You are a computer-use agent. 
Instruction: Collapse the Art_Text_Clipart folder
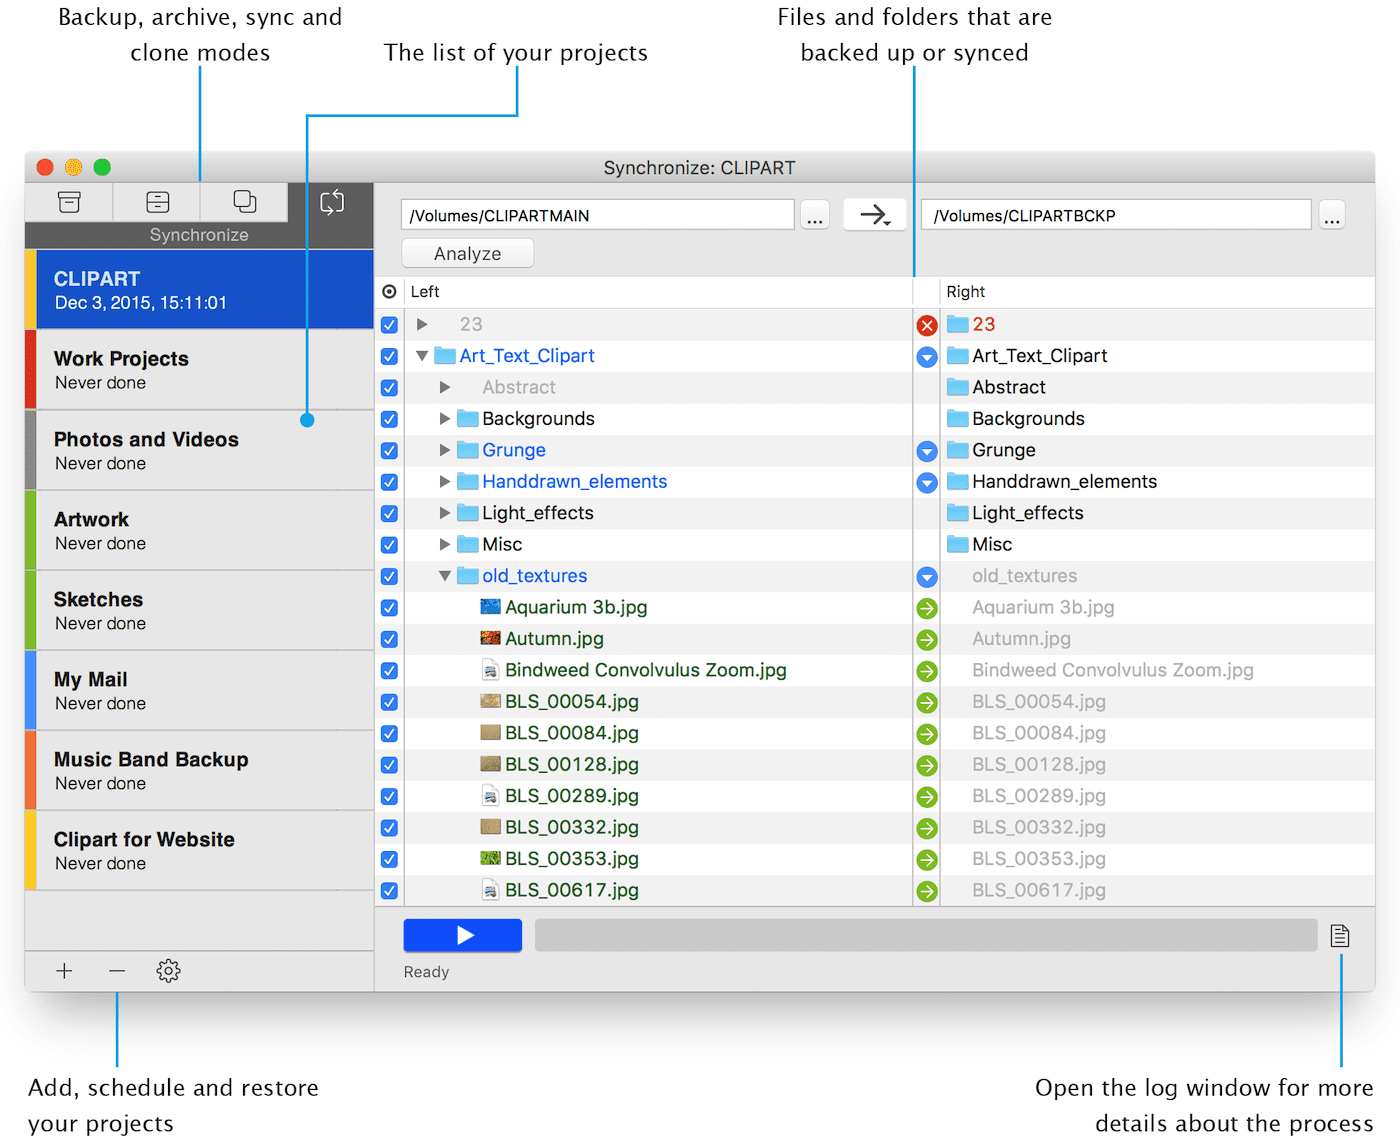[x=422, y=356]
